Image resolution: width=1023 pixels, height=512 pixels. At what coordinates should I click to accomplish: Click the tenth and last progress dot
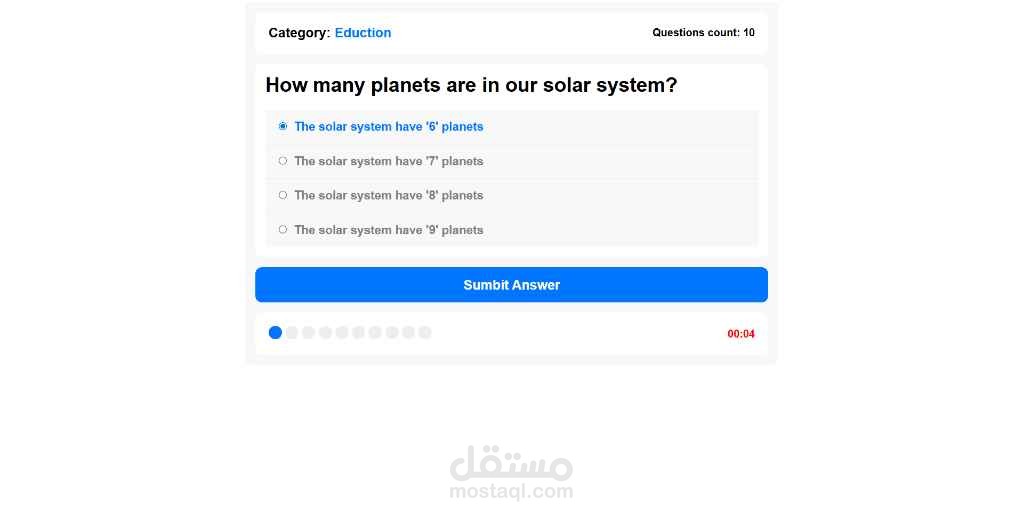pyautogui.click(x=425, y=333)
